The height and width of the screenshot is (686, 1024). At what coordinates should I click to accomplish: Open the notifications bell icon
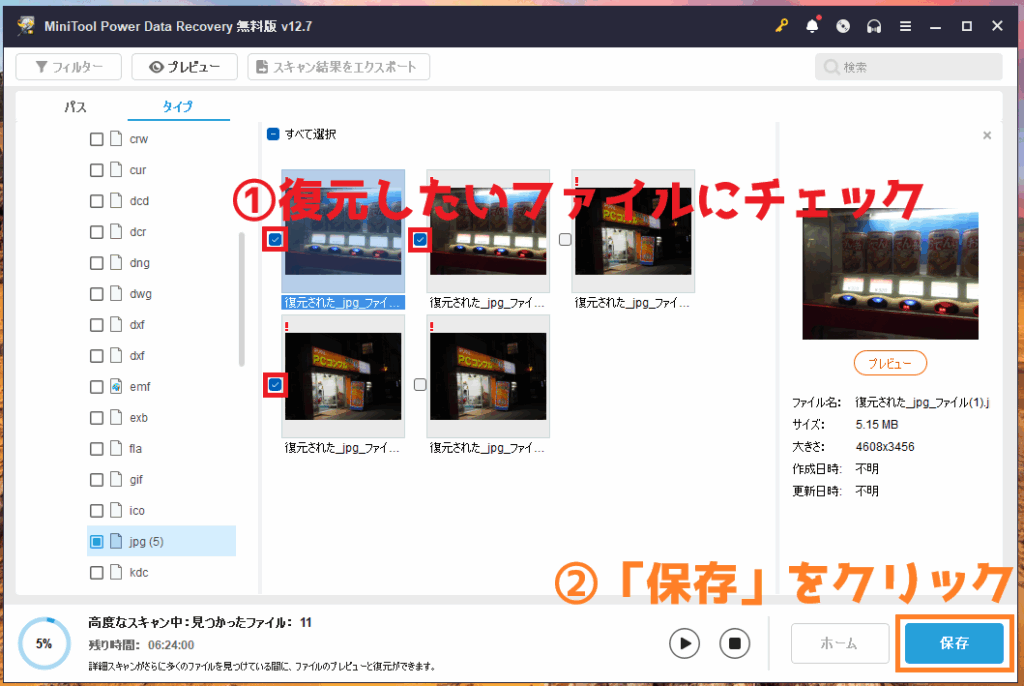point(812,26)
